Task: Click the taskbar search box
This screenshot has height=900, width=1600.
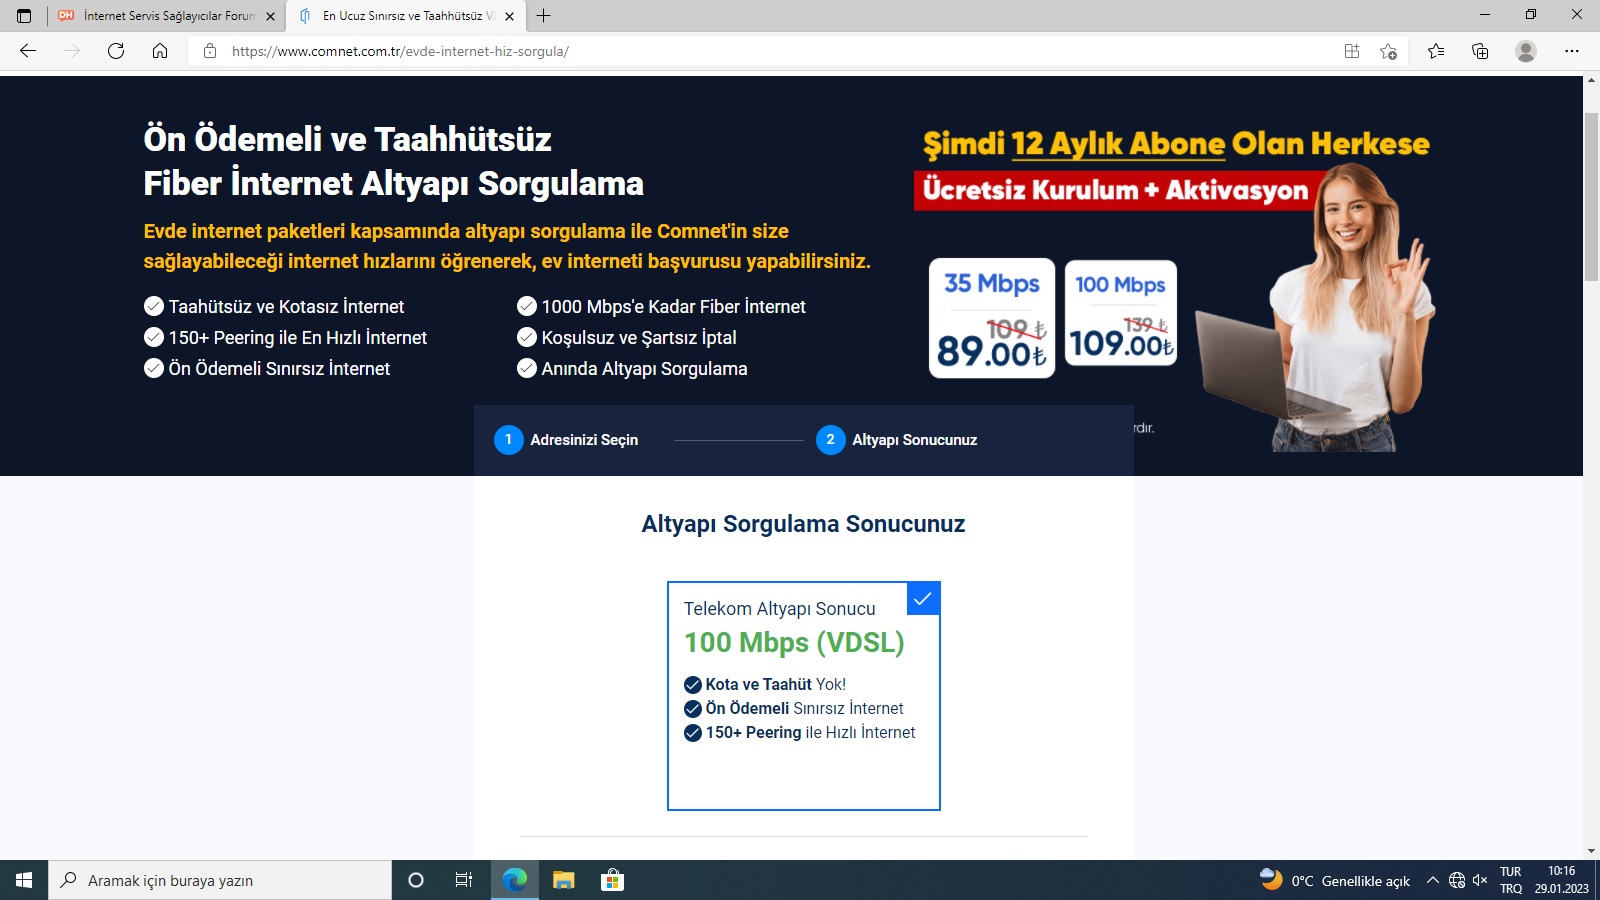Action: 220,880
